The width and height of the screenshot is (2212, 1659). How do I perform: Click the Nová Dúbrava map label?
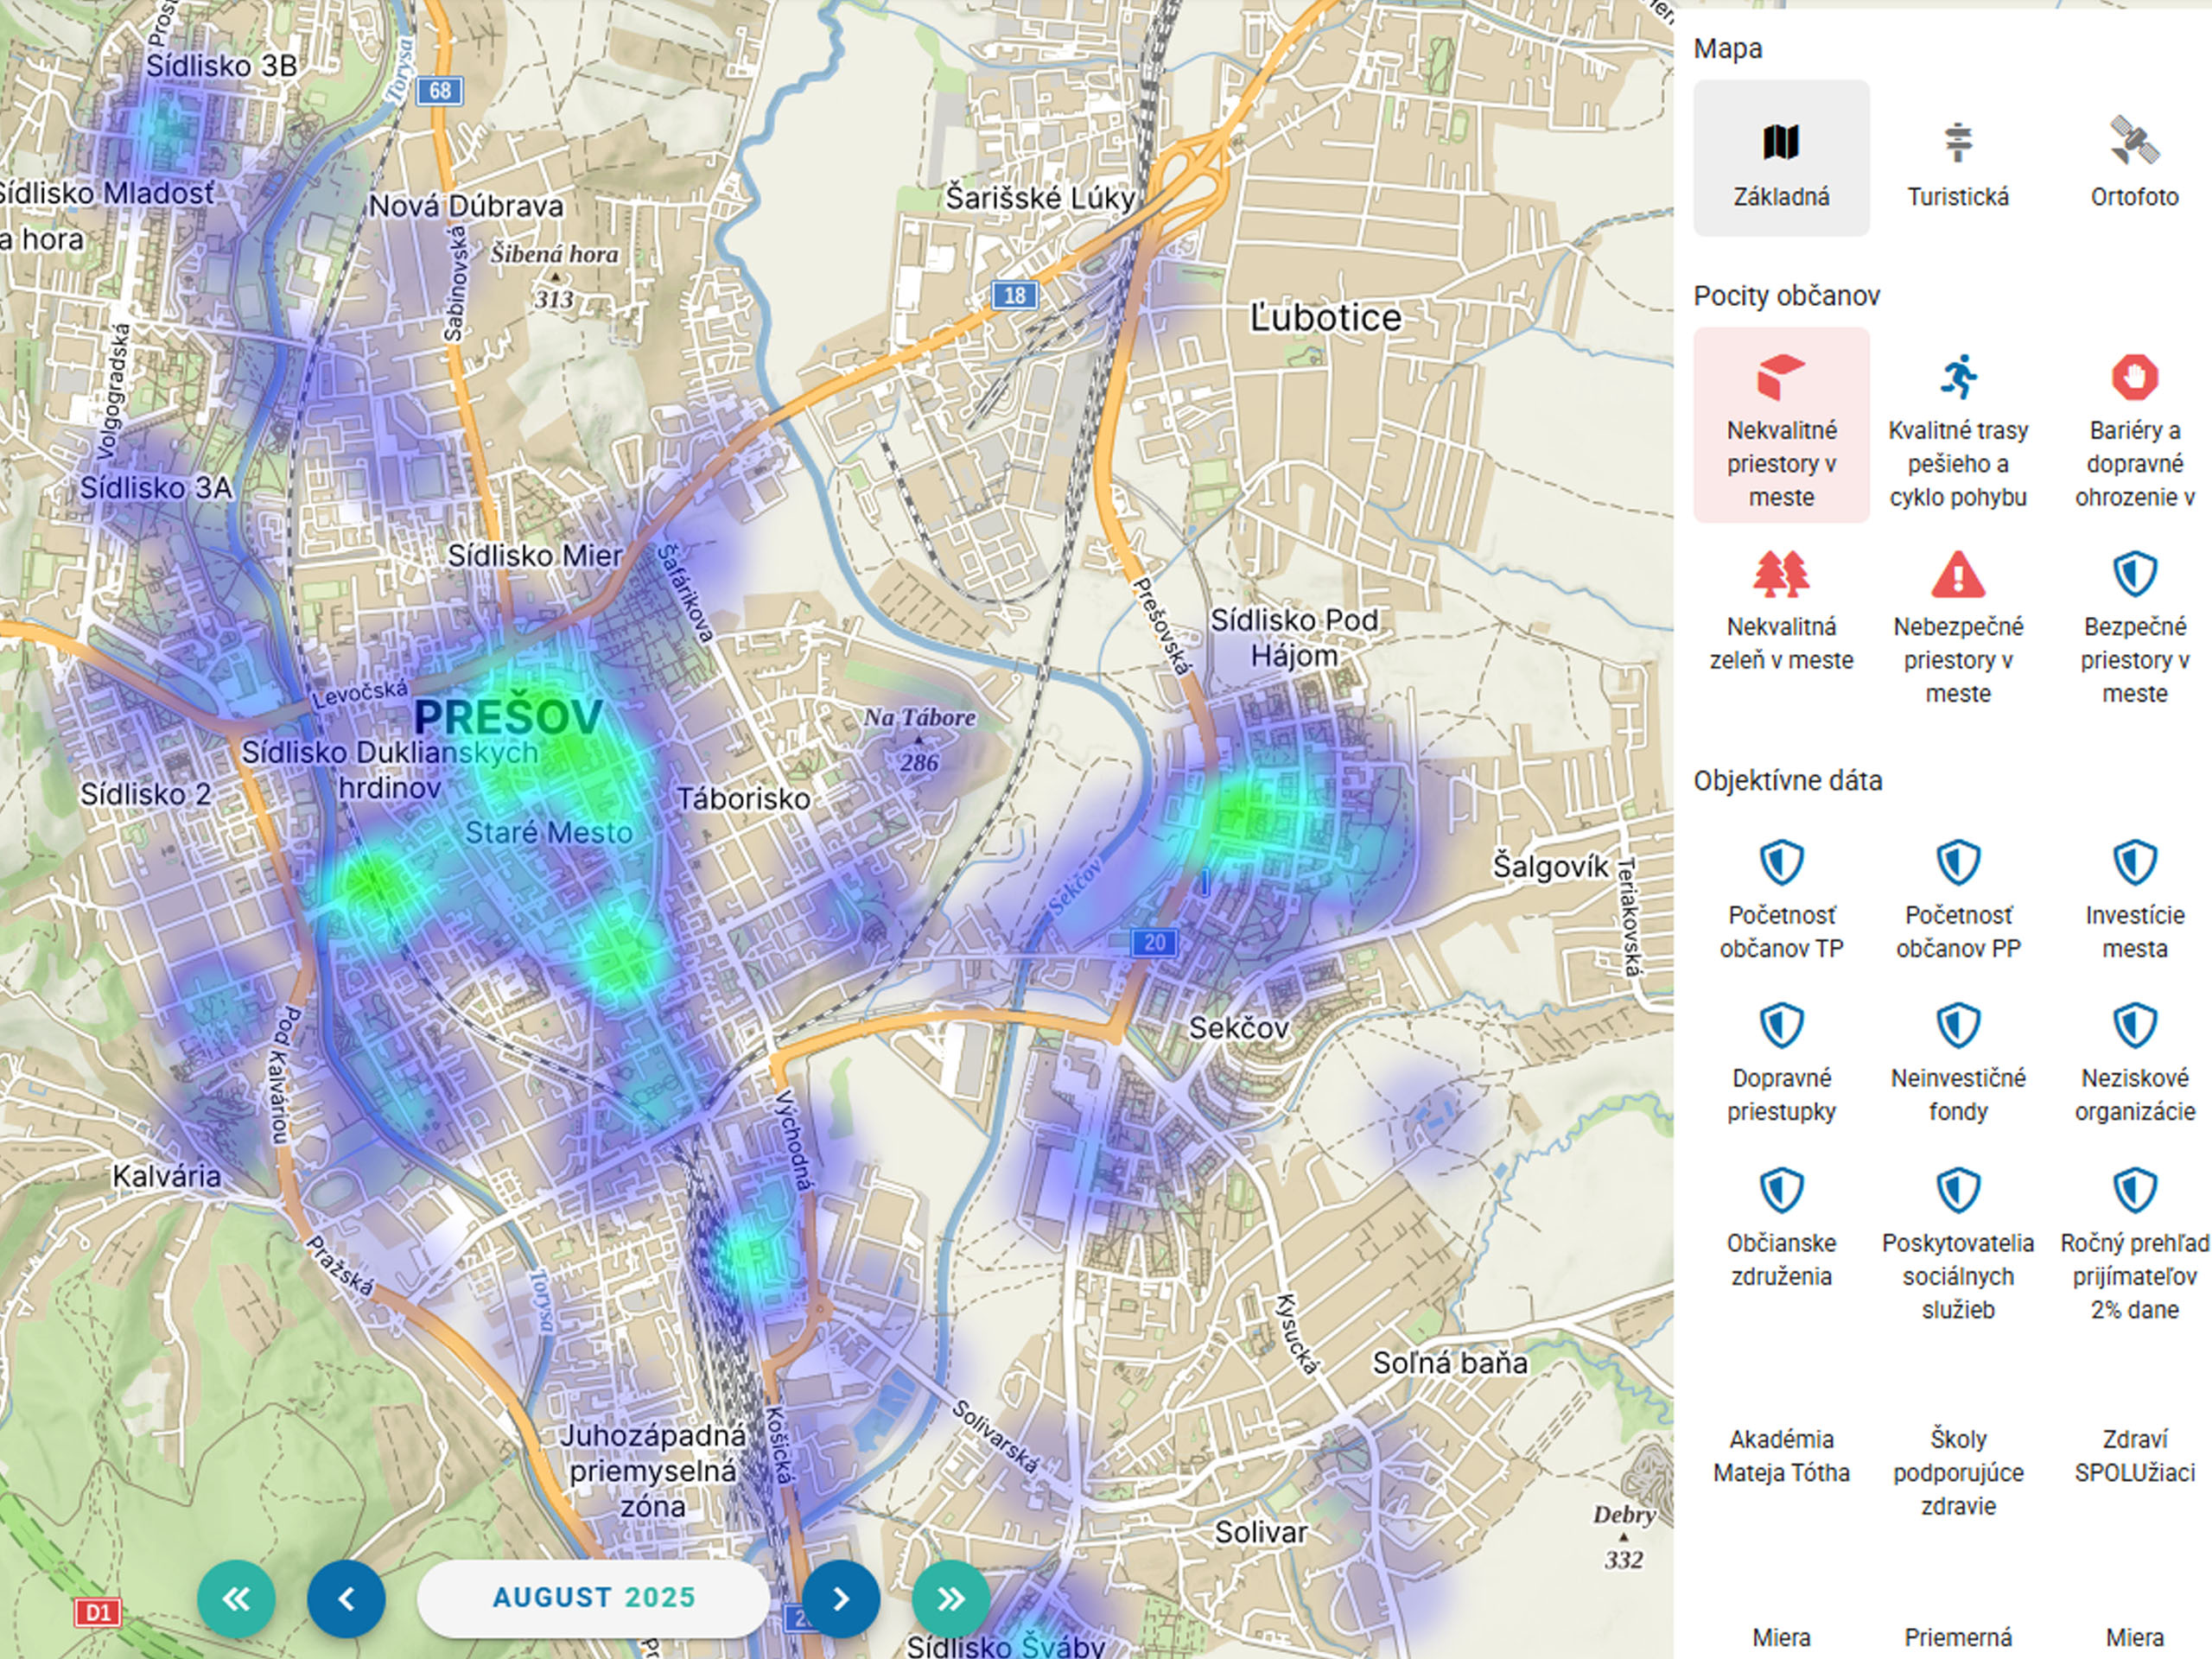[466, 206]
